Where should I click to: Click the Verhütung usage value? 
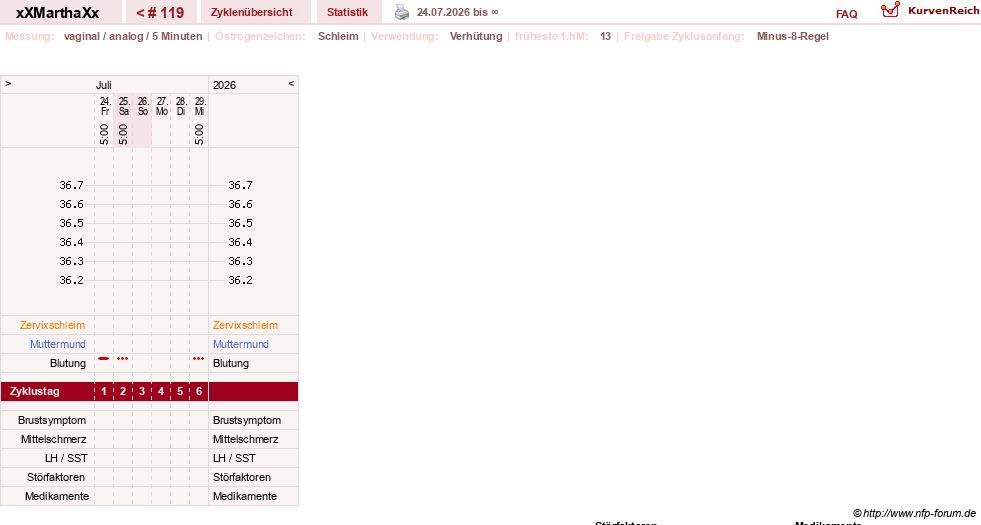(x=476, y=36)
